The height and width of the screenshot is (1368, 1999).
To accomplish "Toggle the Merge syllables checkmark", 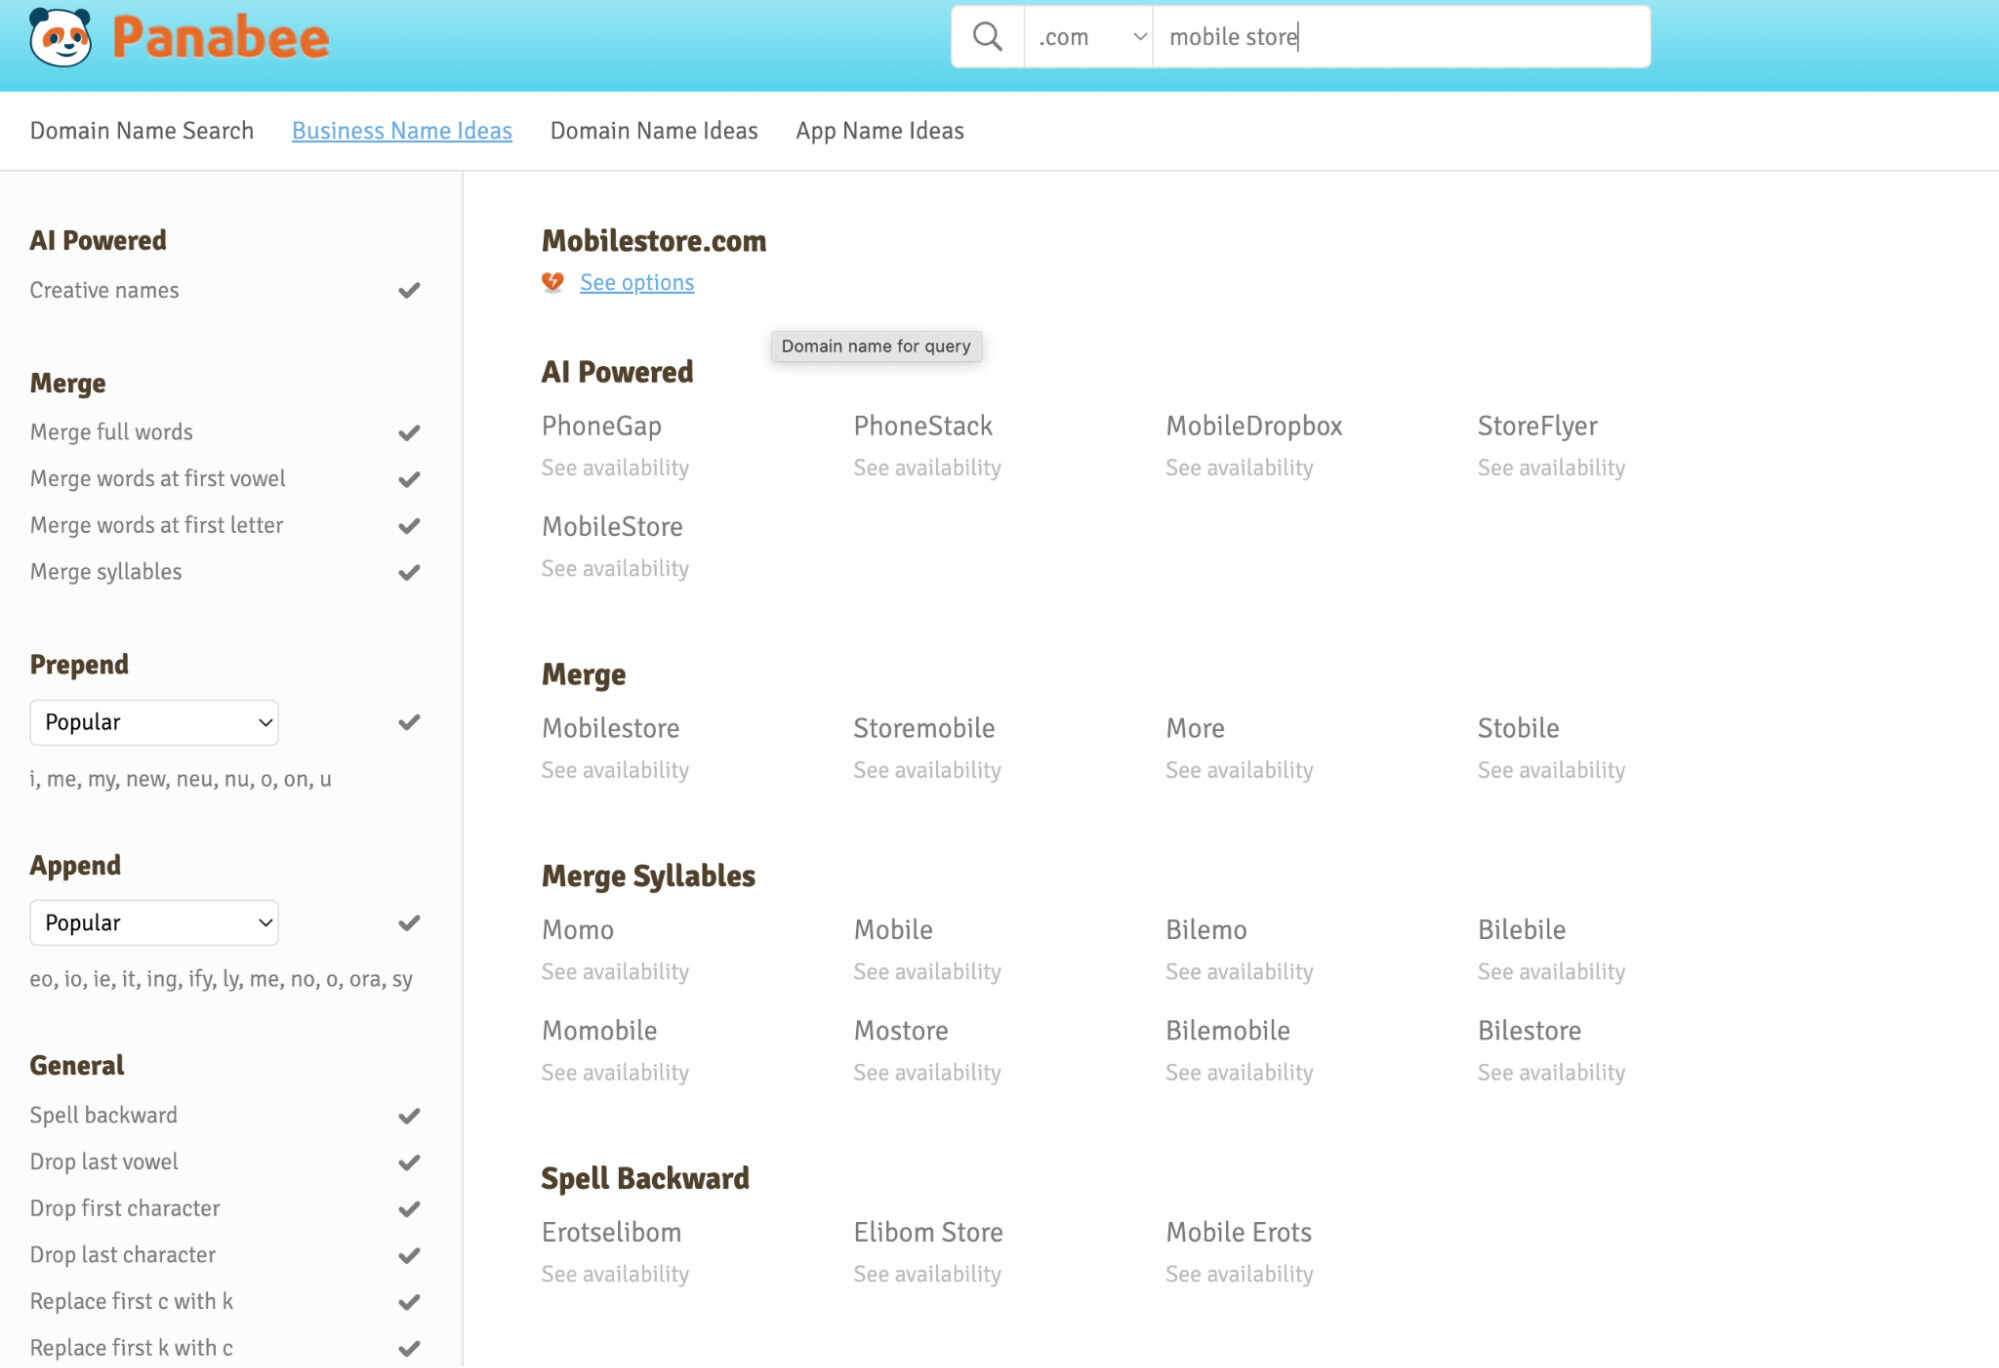I will [x=409, y=572].
